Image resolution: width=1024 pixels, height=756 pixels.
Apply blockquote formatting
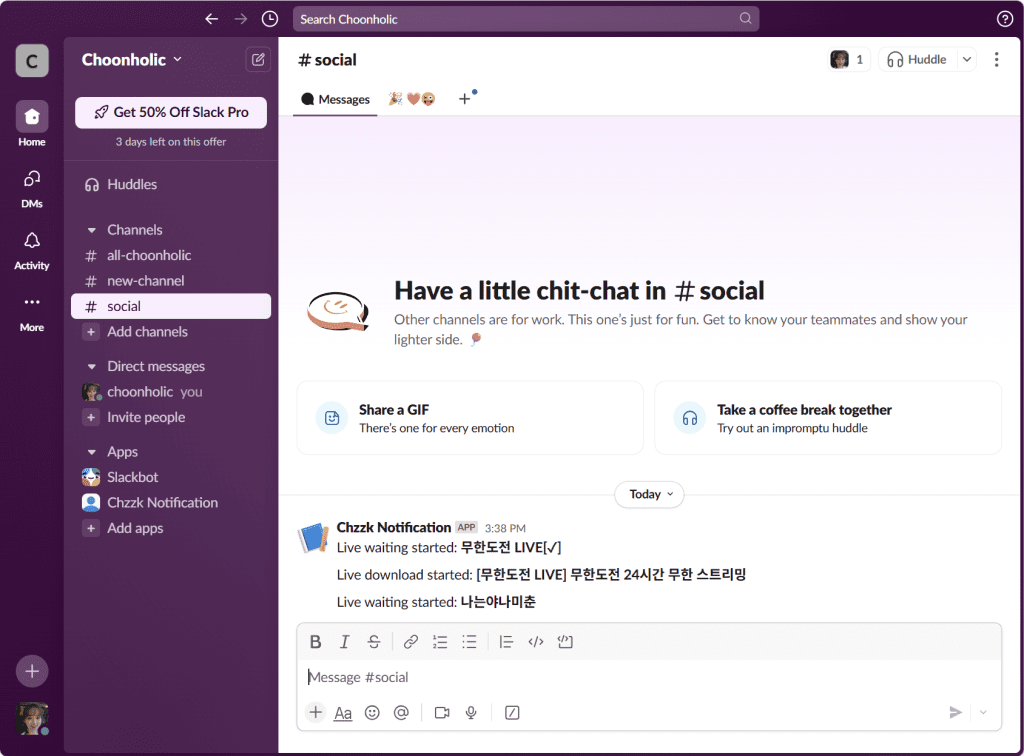[506, 642]
